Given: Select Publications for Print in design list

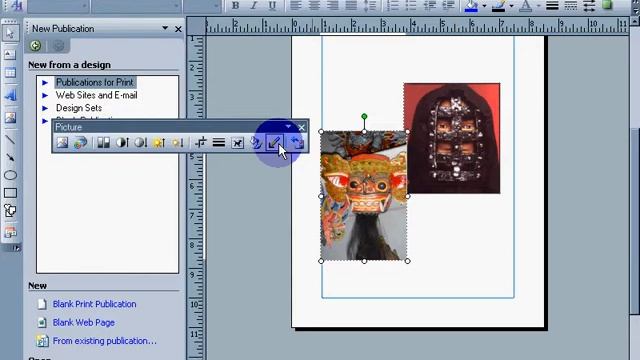Looking at the screenshot, I should click(95, 82).
